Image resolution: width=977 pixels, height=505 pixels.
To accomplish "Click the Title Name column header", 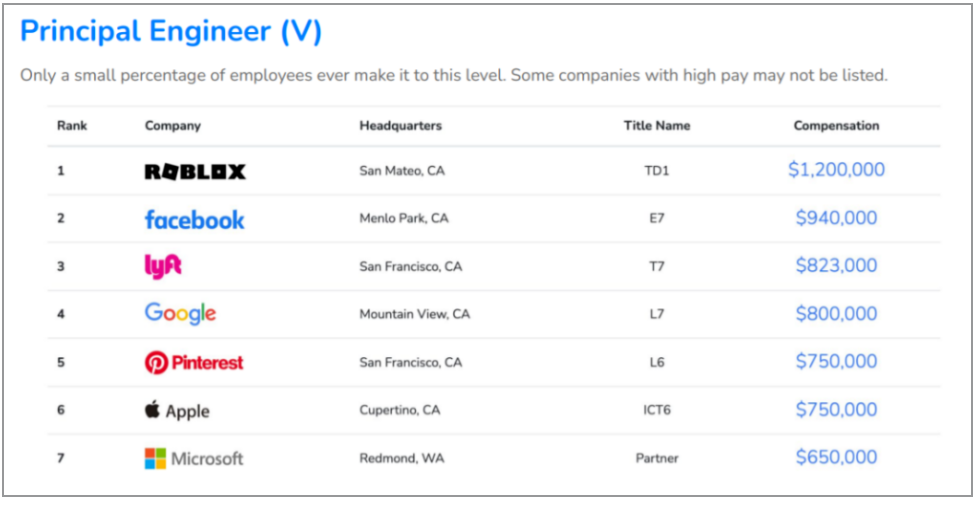I will tap(657, 126).
